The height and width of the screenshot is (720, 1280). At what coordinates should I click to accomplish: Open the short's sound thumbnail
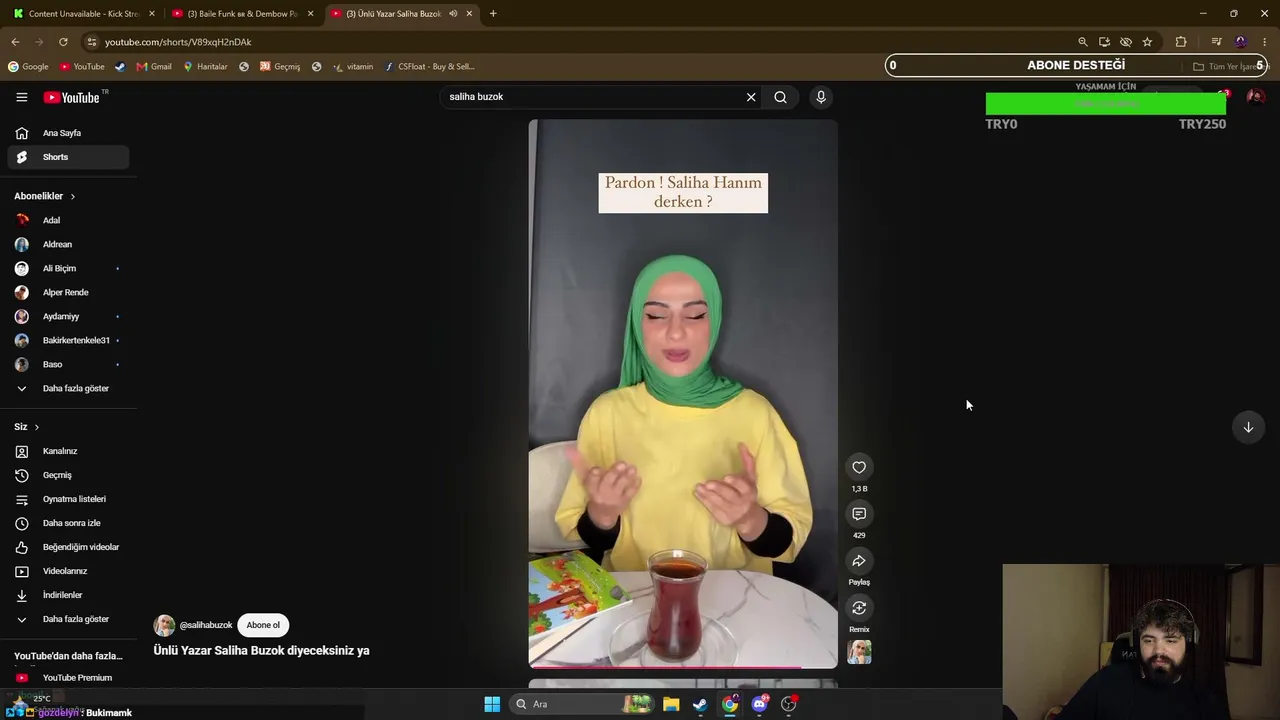pyautogui.click(x=859, y=652)
